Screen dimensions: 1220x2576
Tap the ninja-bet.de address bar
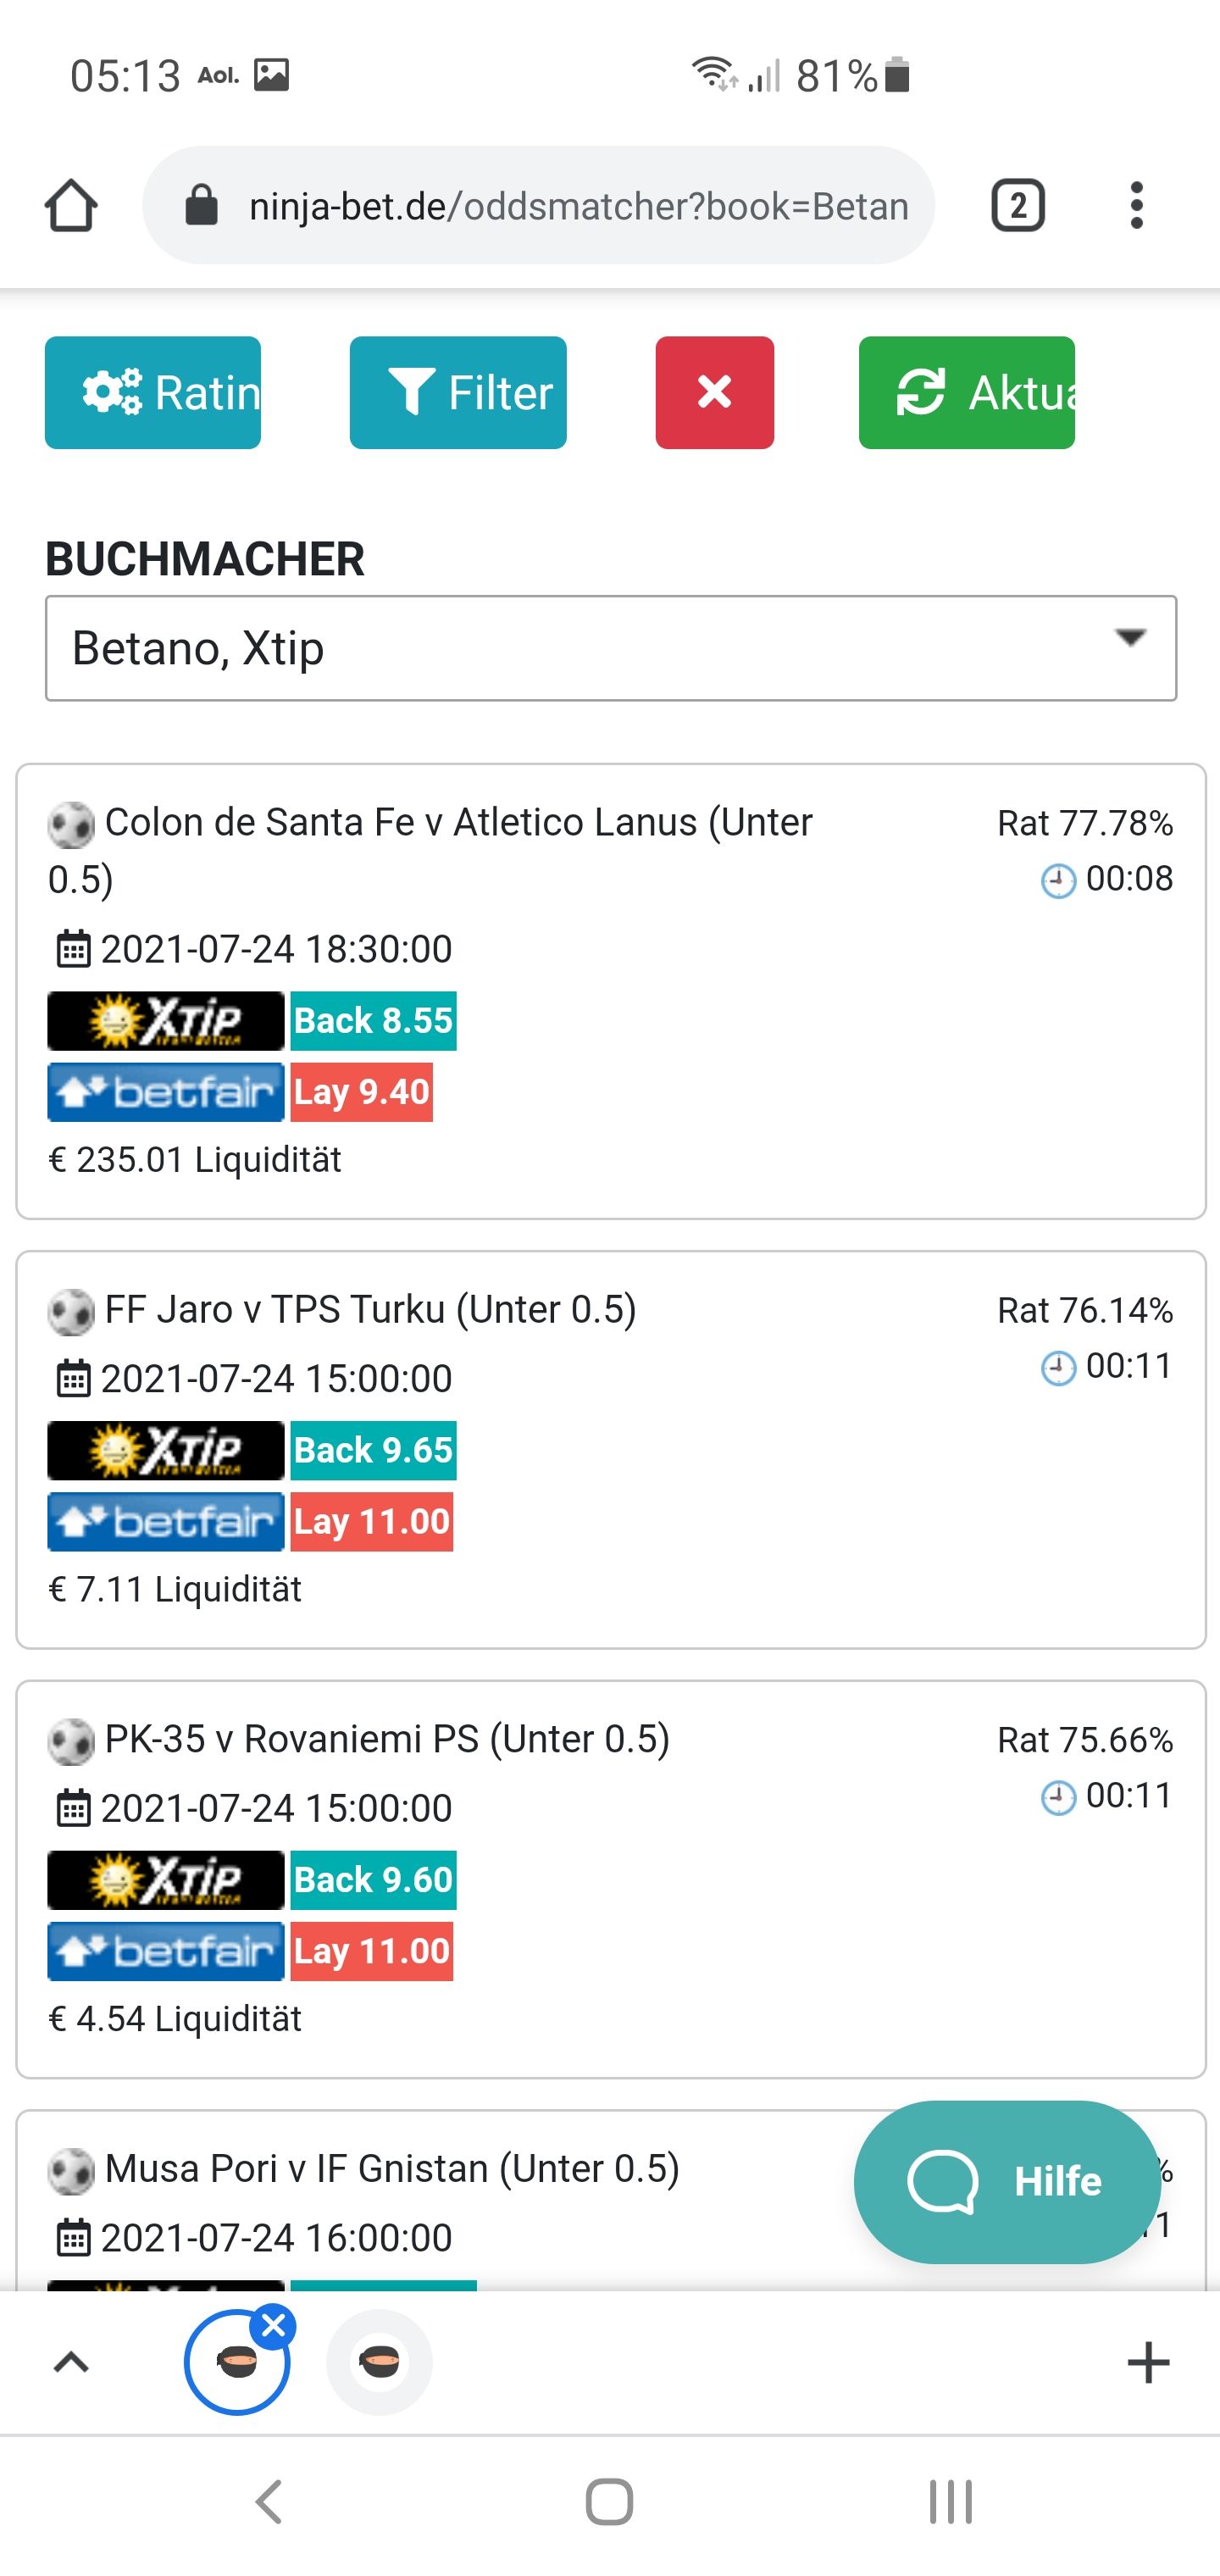point(539,206)
